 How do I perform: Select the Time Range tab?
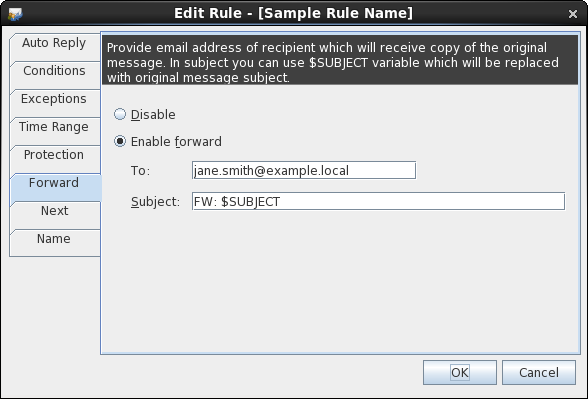[x=54, y=131]
